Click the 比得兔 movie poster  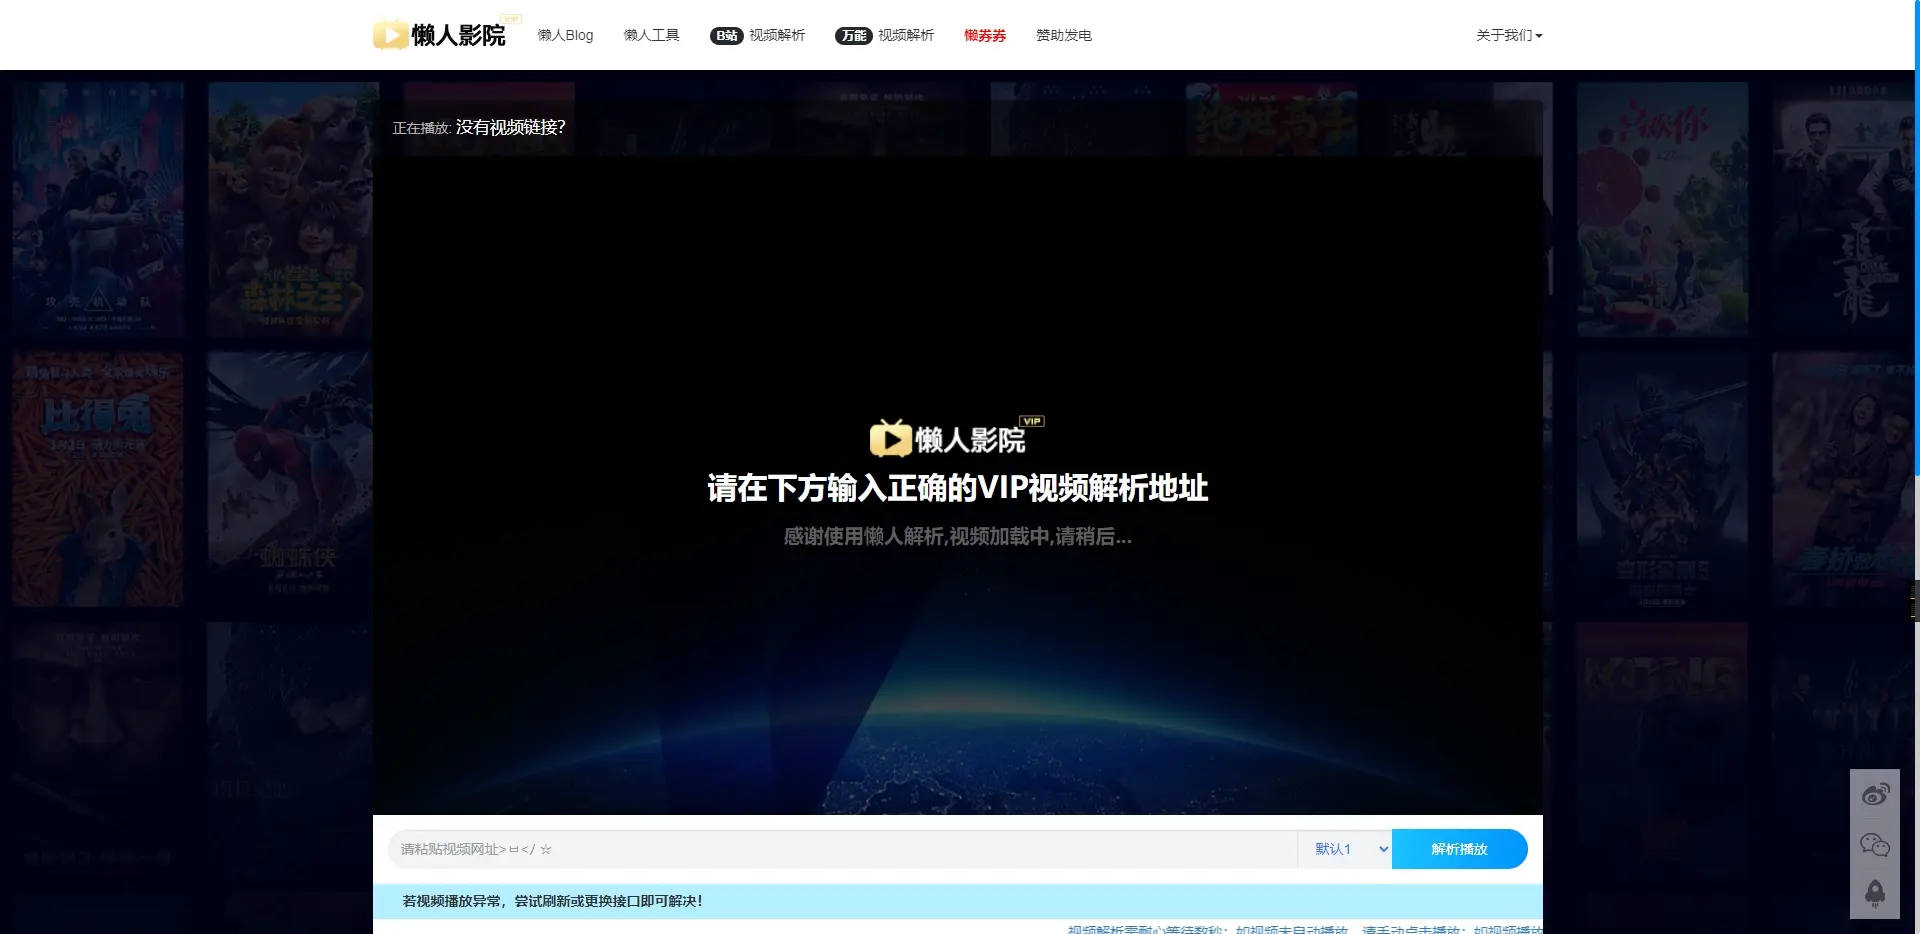tap(98, 479)
